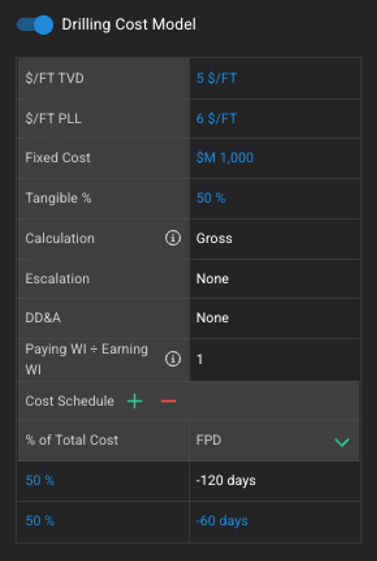Expand the FPD dropdown chevron
The height and width of the screenshot is (561, 377).
pyautogui.click(x=342, y=442)
